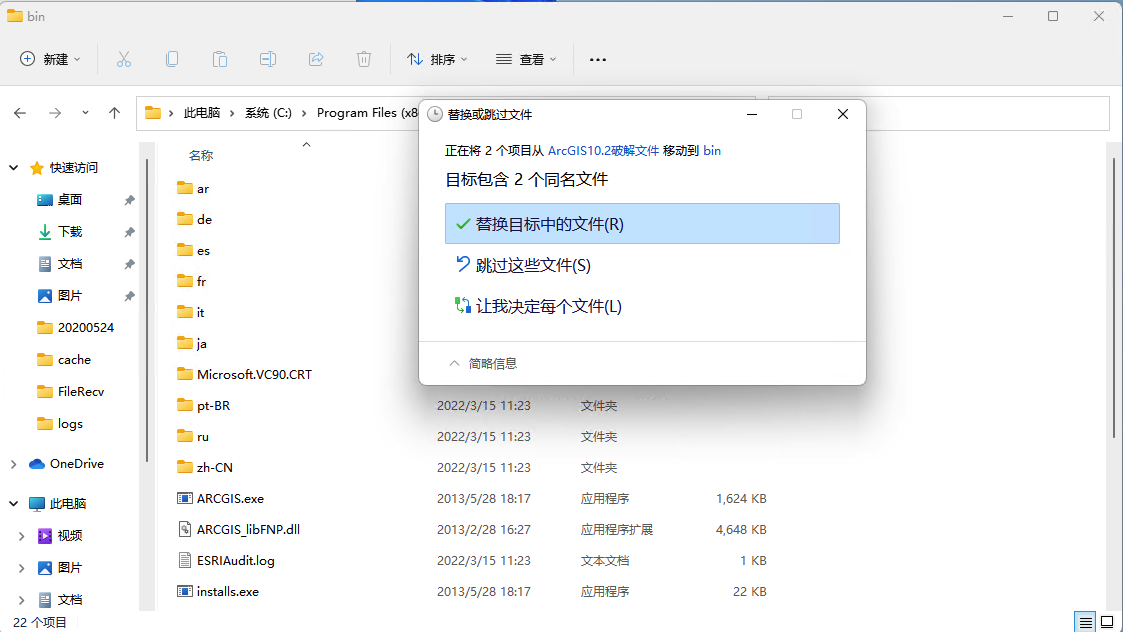Go up one folder level
Viewport: 1123px width, 632px height.
(115, 113)
